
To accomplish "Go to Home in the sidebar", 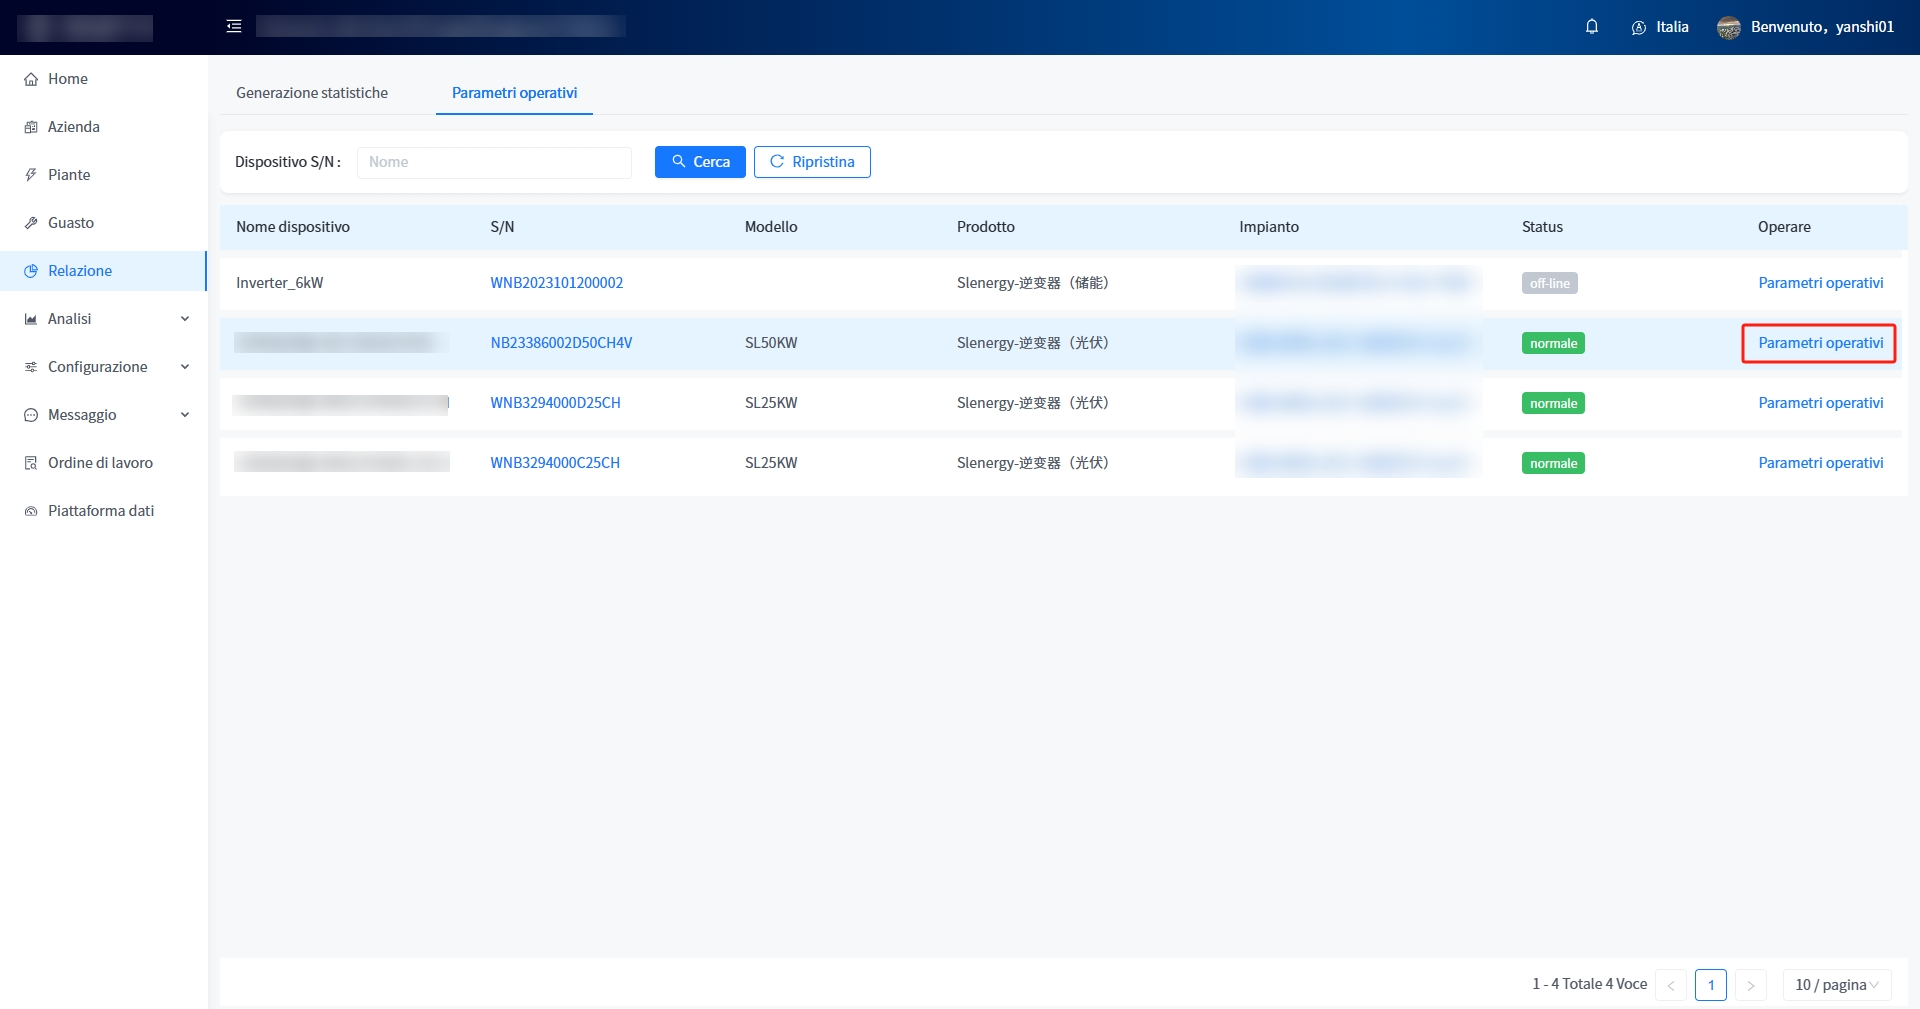I will click(x=103, y=79).
